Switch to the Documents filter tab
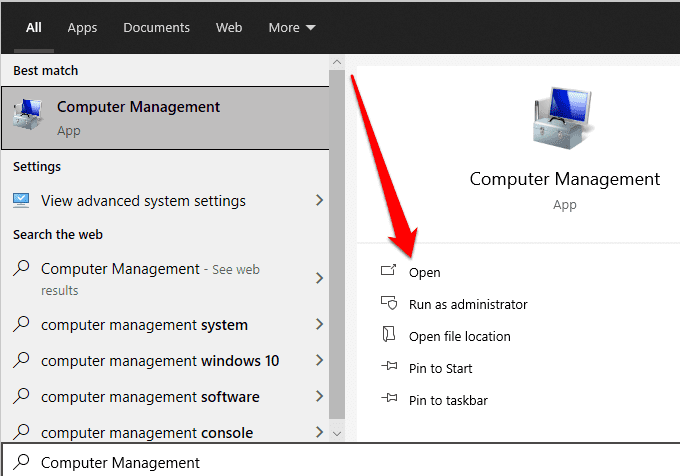This screenshot has height=476, width=680. point(156,28)
